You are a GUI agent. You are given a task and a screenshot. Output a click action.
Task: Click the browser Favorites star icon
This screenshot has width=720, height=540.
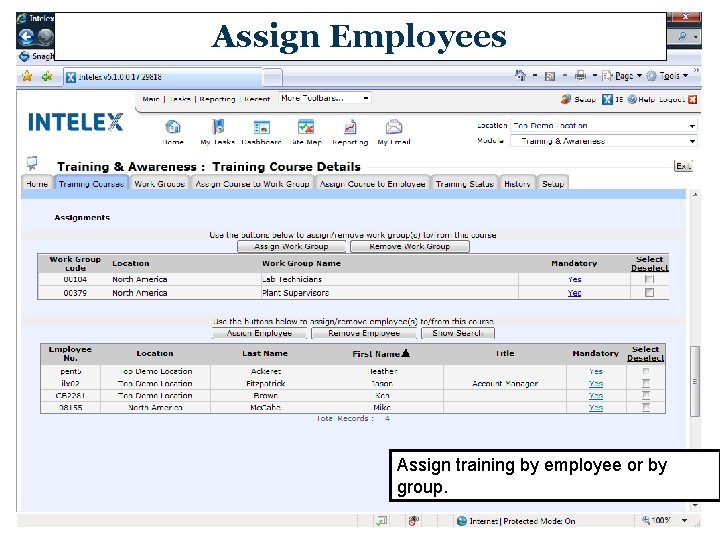coord(27,76)
